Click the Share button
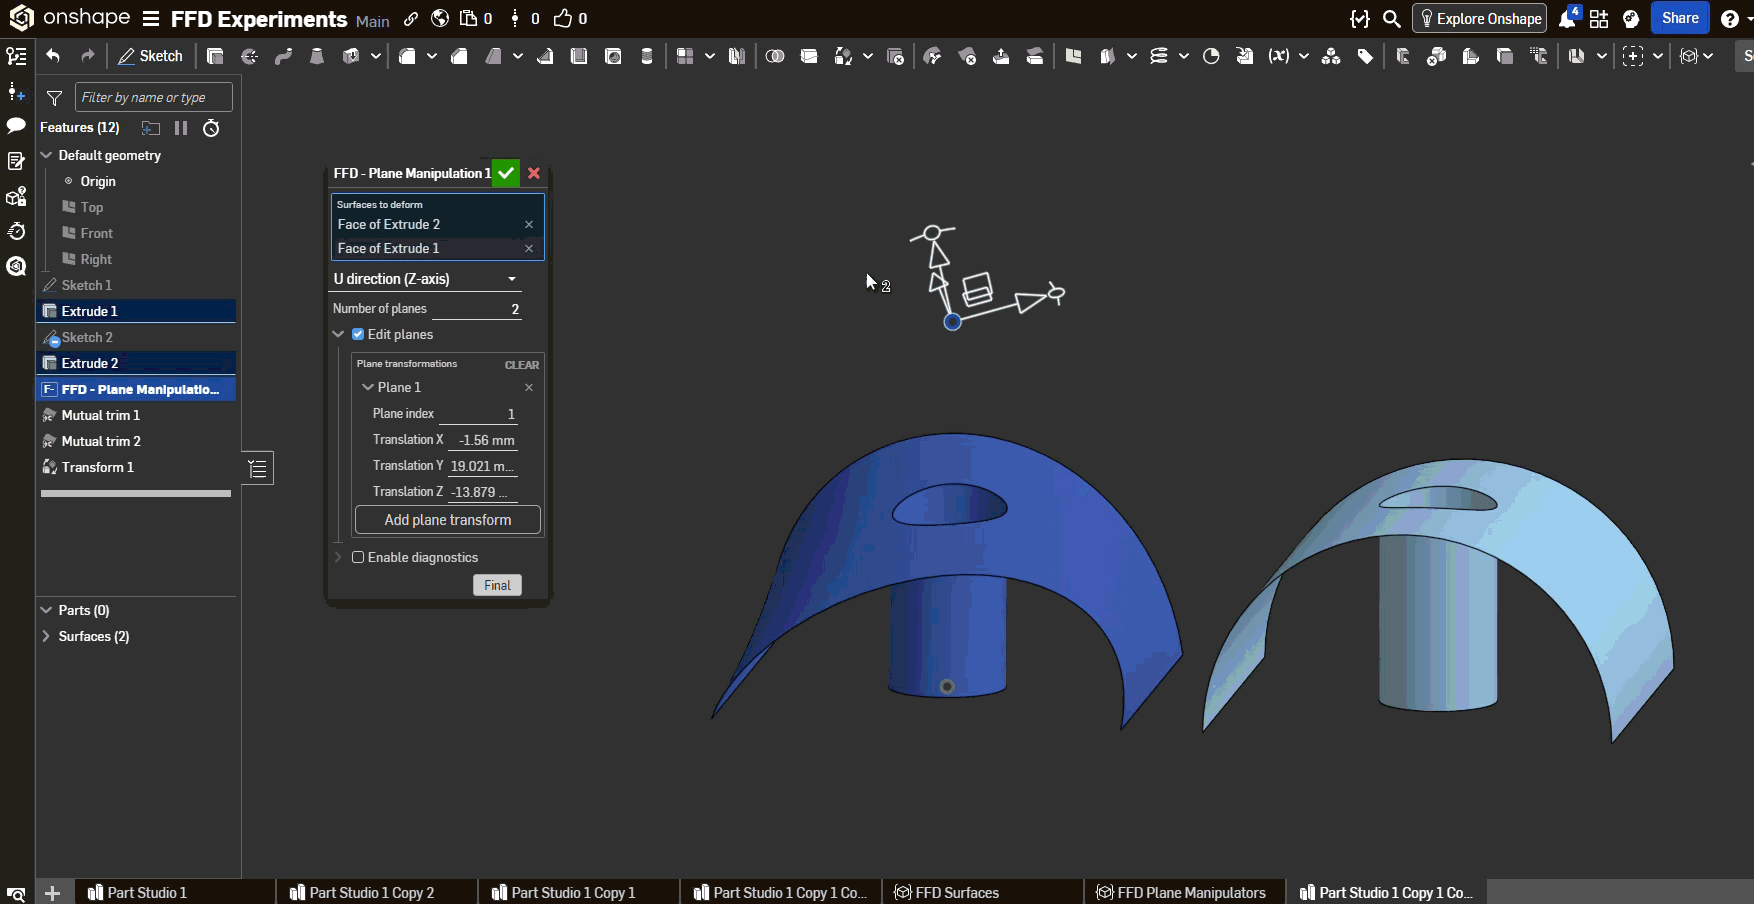The image size is (1754, 904). 1680,18
